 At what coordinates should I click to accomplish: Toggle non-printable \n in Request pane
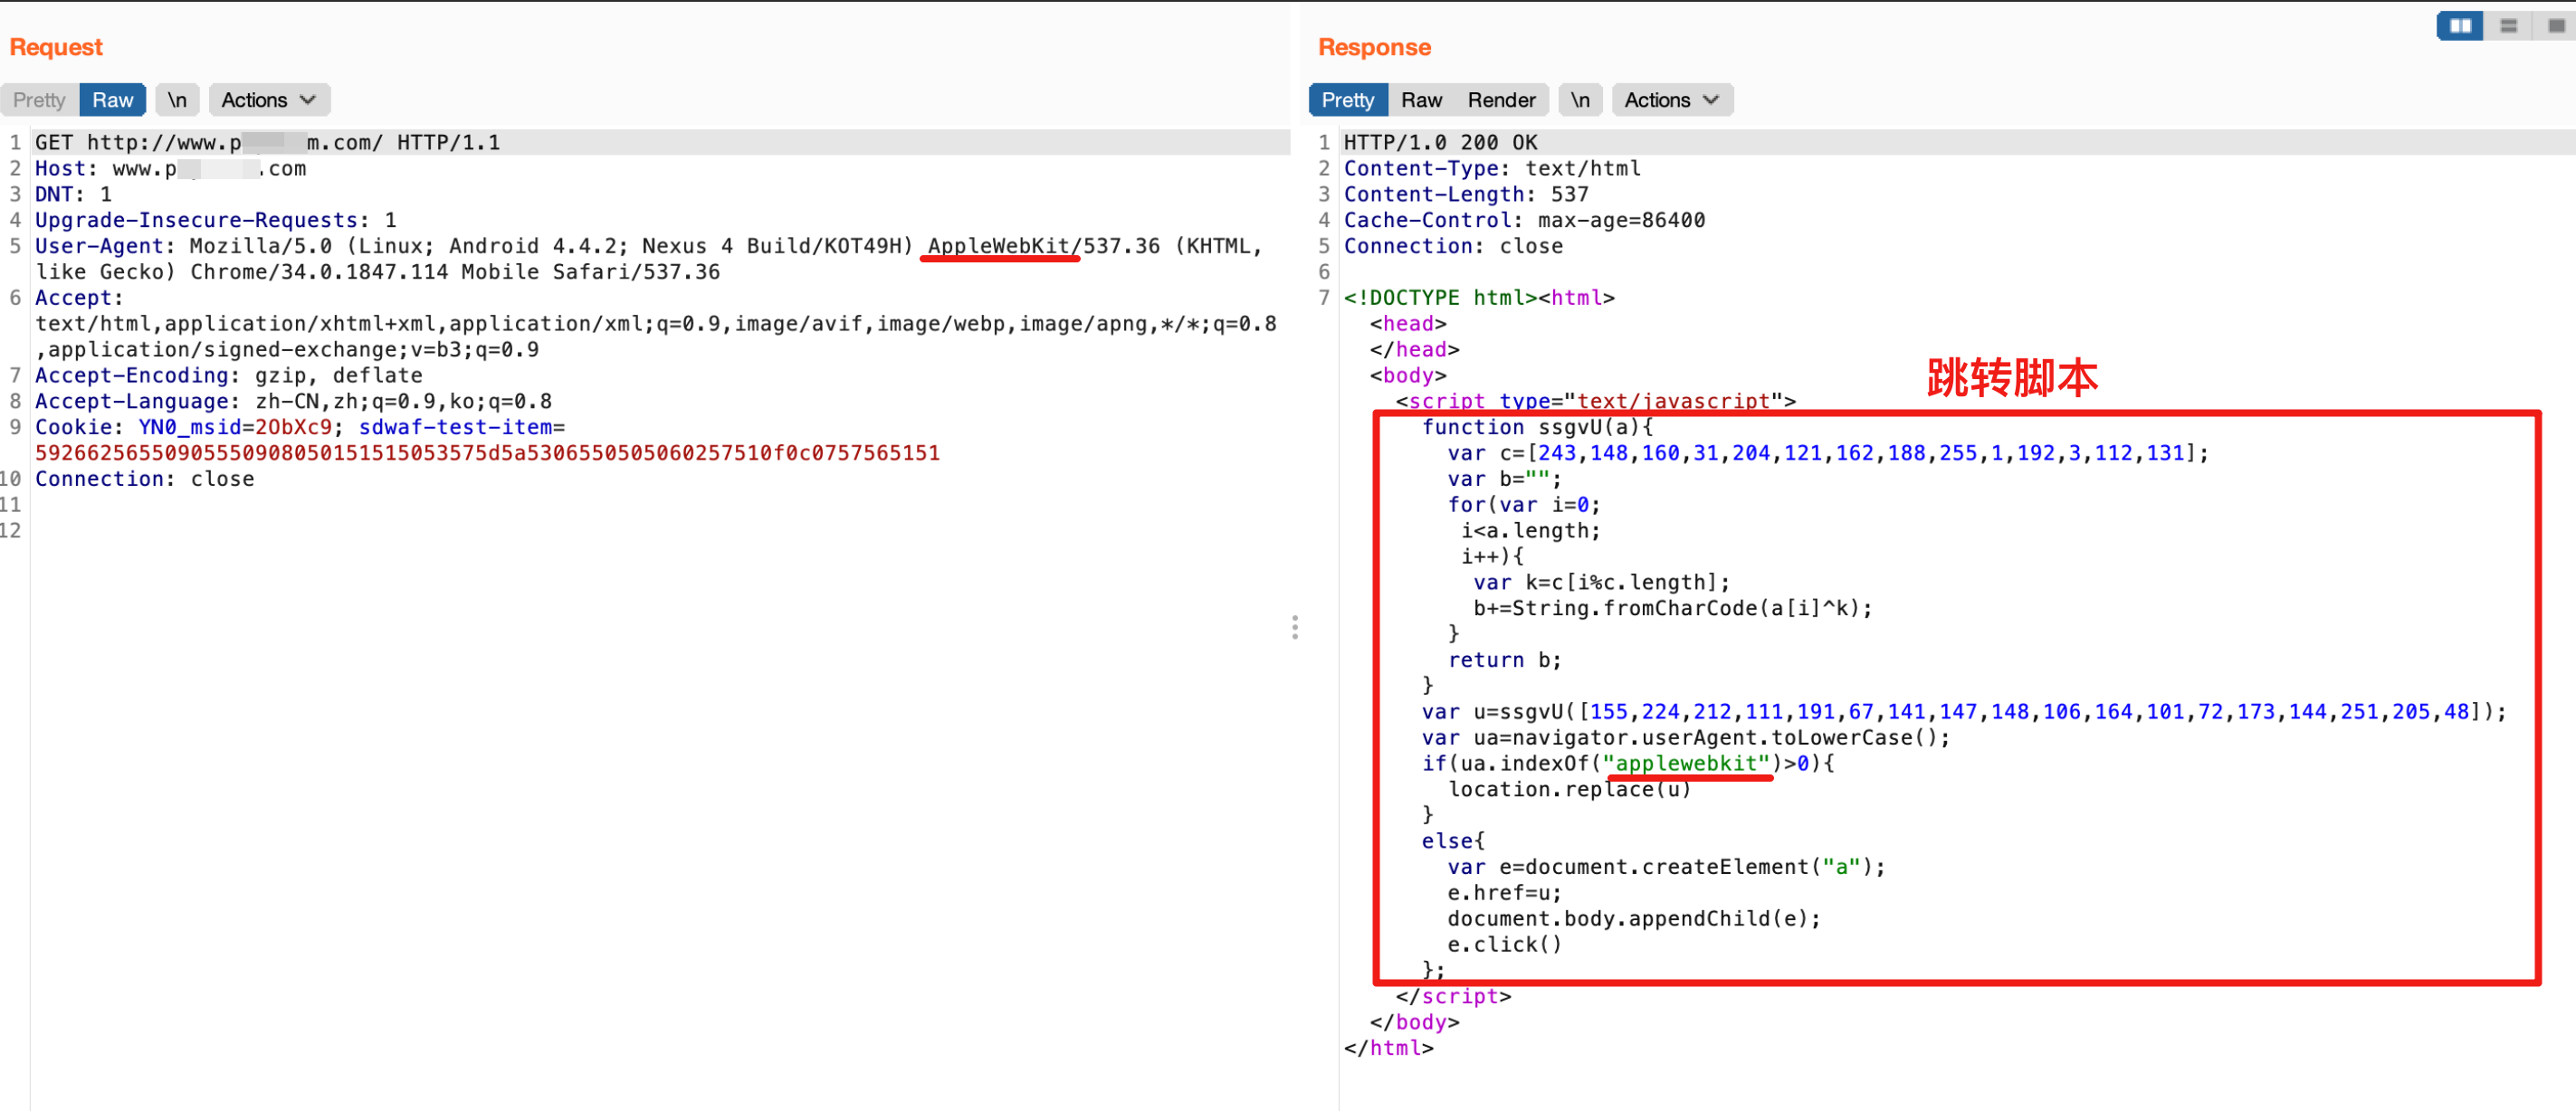click(x=177, y=100)
